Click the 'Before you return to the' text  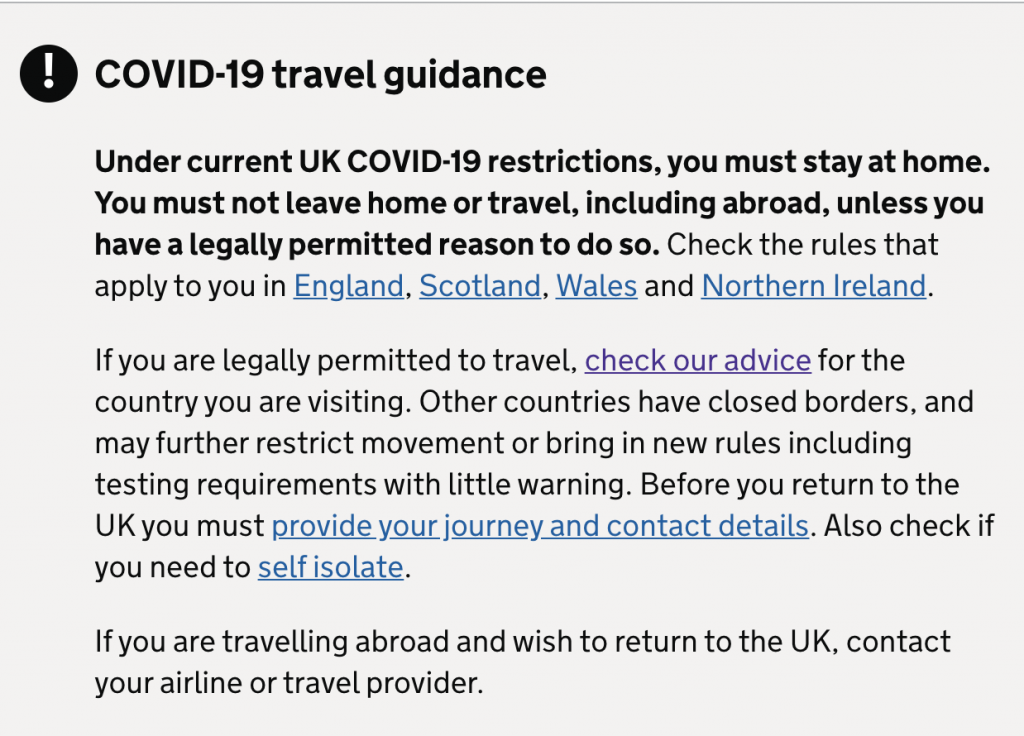point(799,485)
